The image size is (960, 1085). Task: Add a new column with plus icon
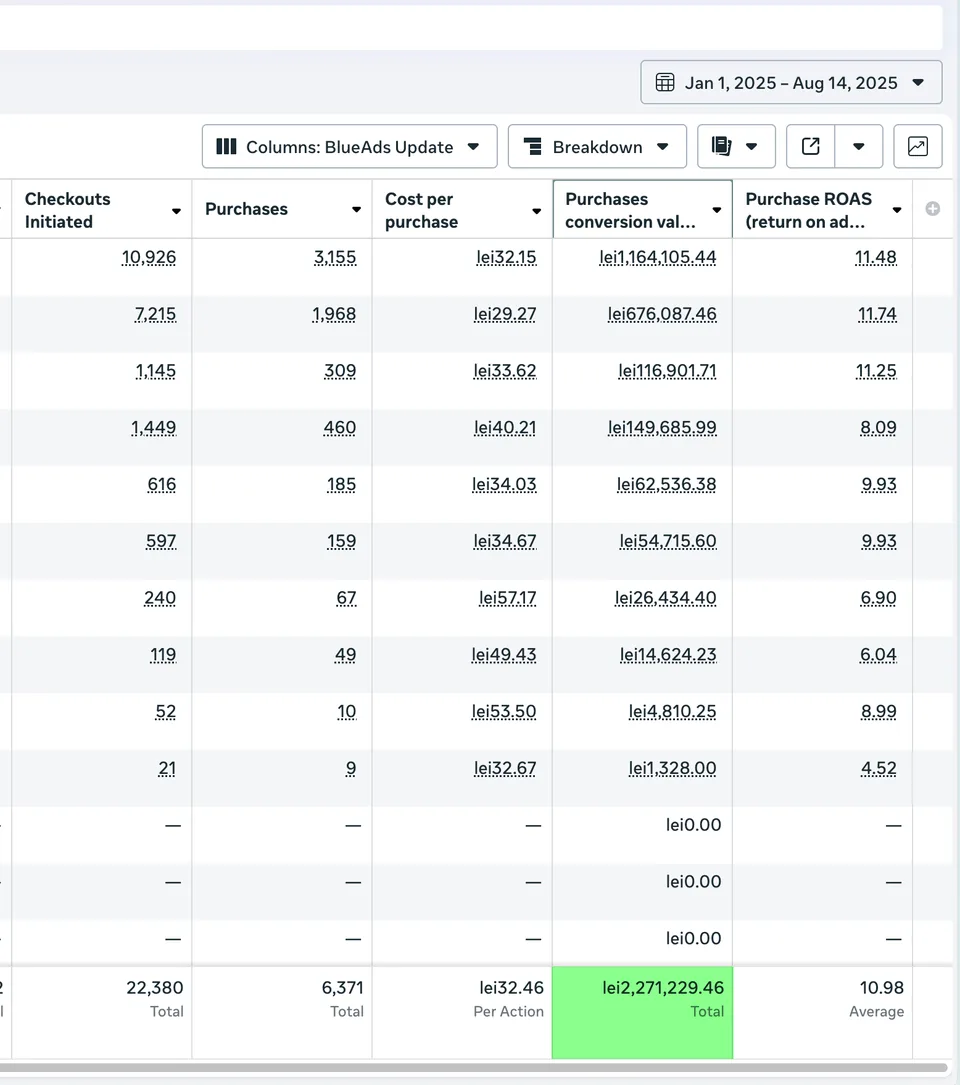coord(932,209)
